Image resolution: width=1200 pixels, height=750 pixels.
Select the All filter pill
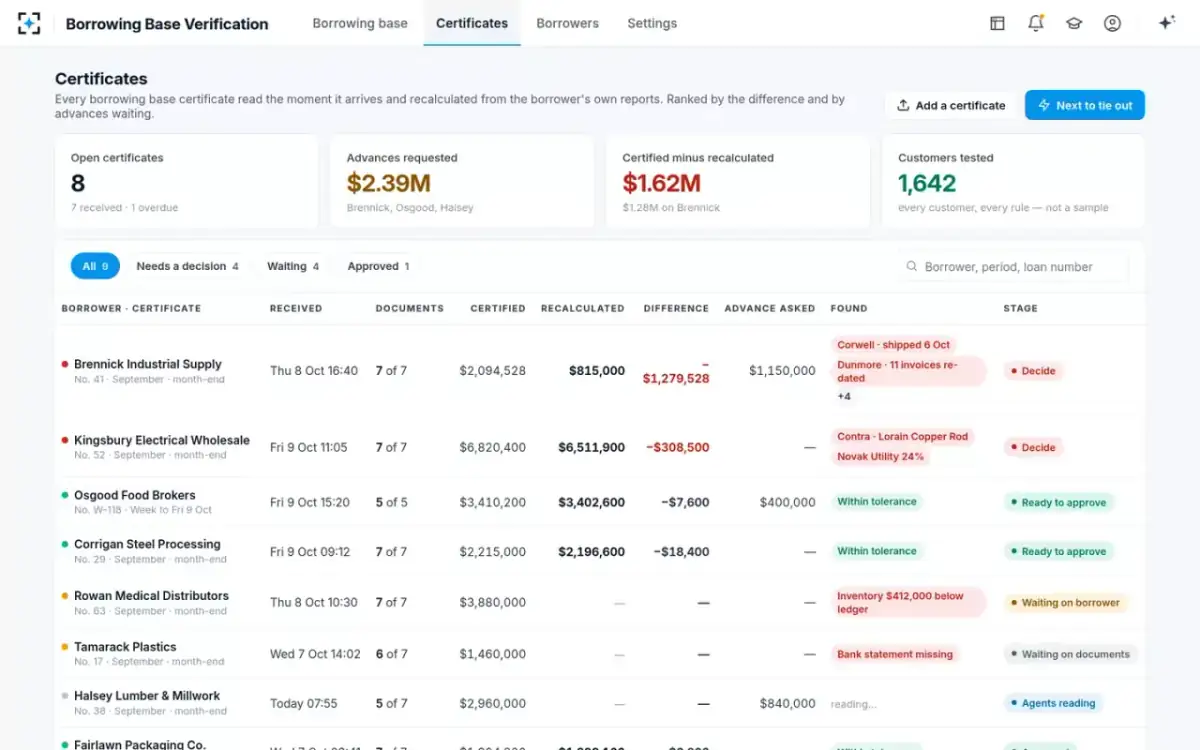[x=95, y=266]
